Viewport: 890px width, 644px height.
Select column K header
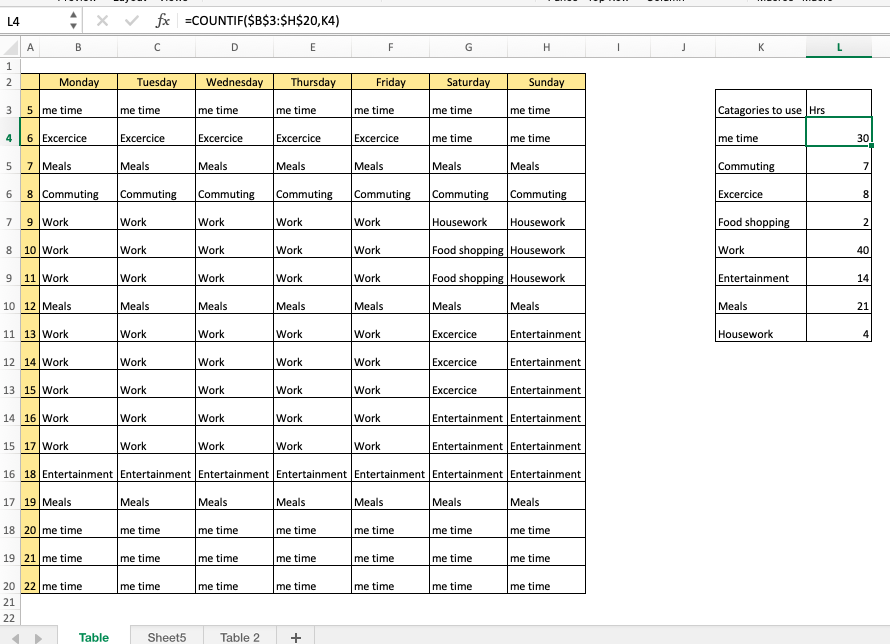(x=761, y=48)
